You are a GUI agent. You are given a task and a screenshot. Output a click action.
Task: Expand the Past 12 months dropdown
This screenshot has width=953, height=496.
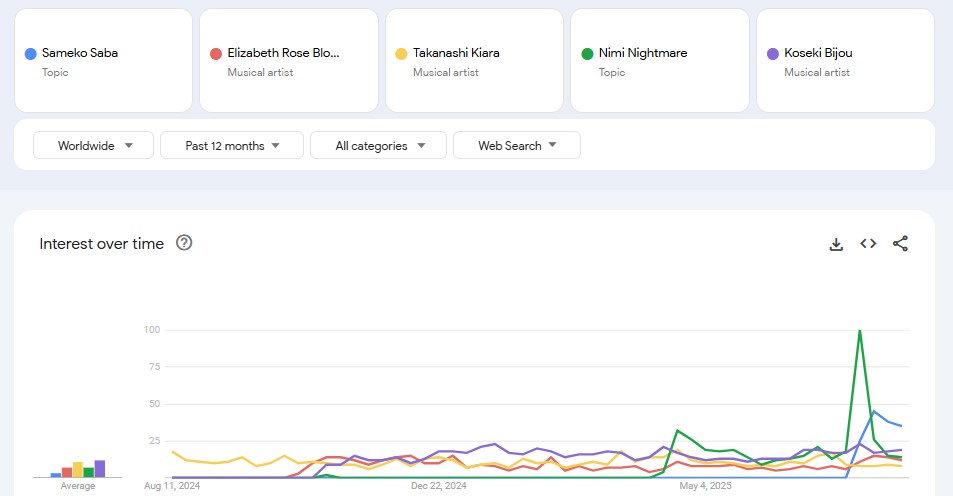tap(232, 145)
